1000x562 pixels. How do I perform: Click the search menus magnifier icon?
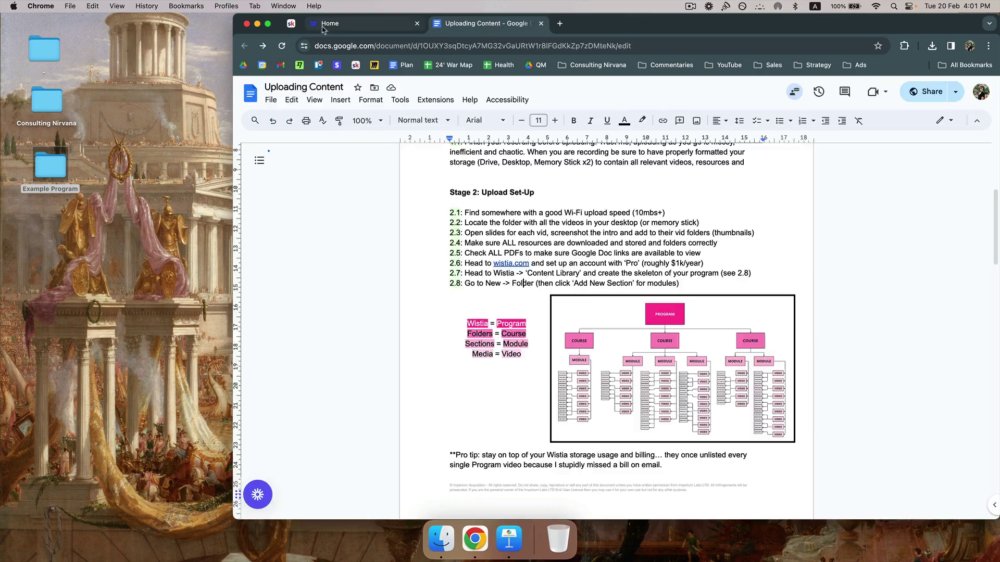point(254,120)
